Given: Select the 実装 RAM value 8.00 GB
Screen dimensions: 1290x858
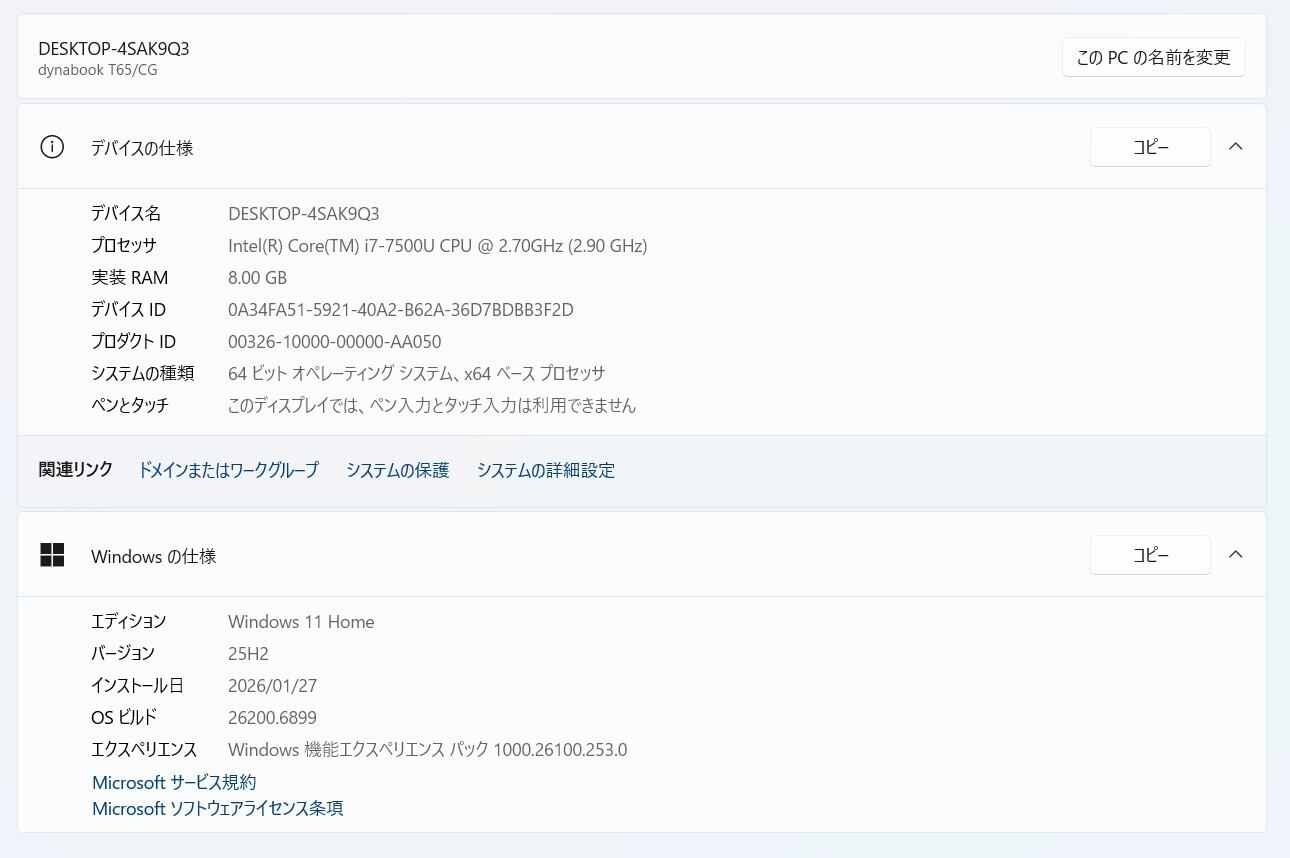Looking at the screenshot, I should [258, 278].
